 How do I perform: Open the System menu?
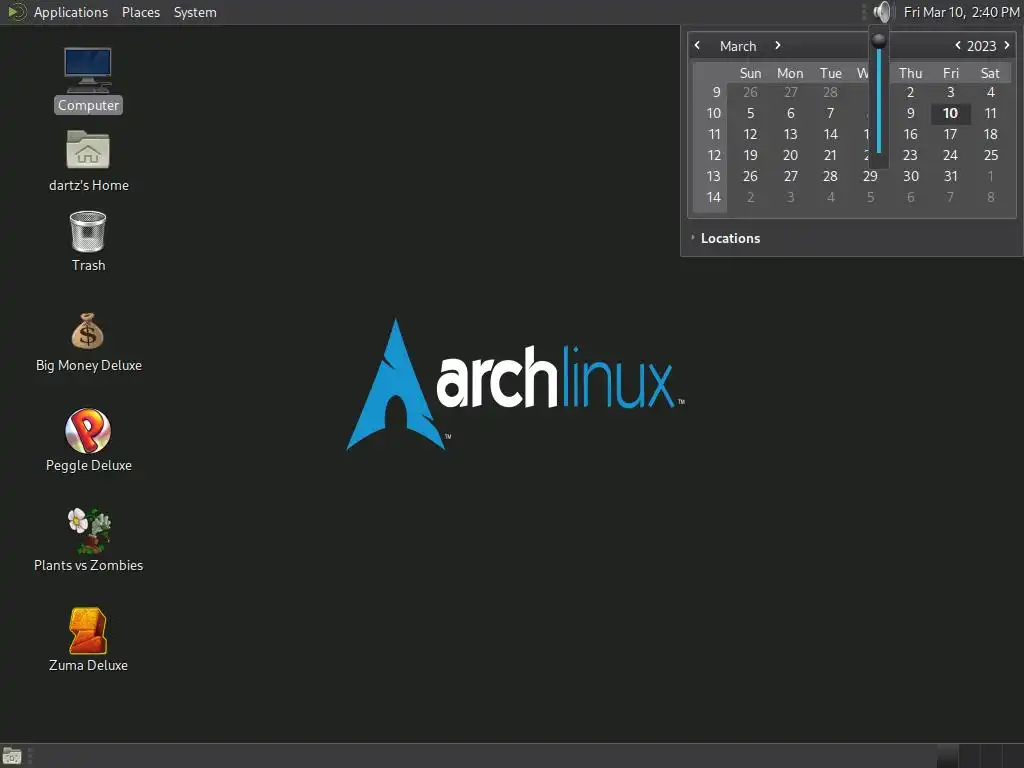tap(195, 12)
